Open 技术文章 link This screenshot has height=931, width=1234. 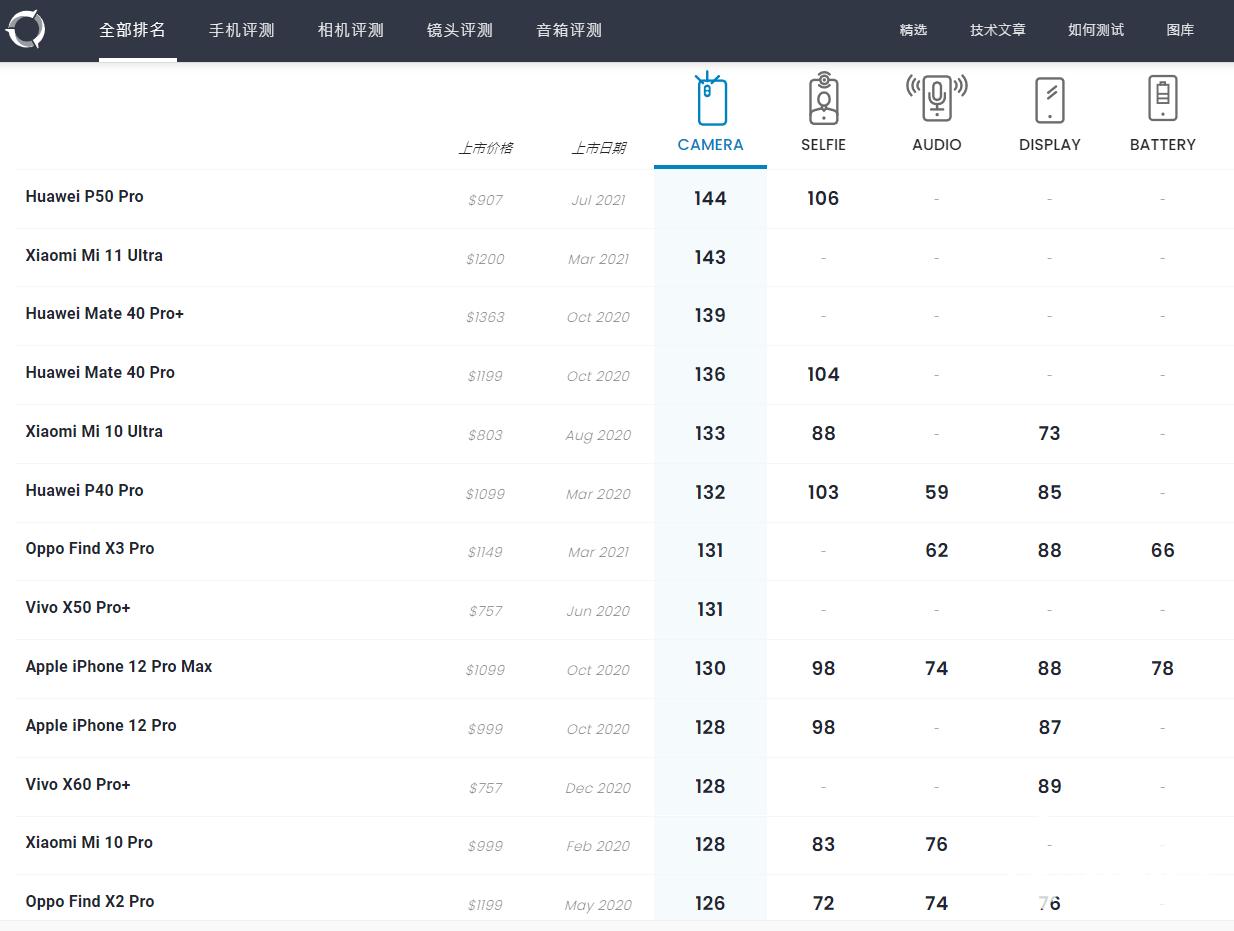click(997, 30)
